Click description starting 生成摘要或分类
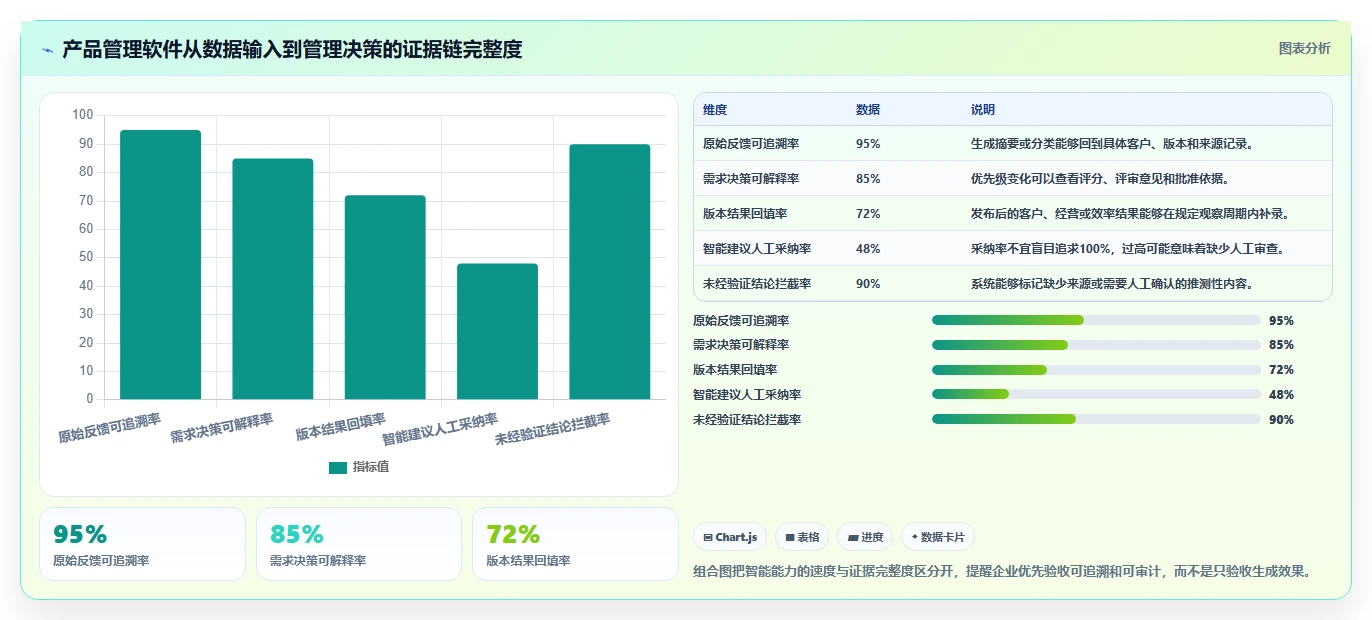Image resolution: width=1372 pixels, height=620 pixels. 1112,144
